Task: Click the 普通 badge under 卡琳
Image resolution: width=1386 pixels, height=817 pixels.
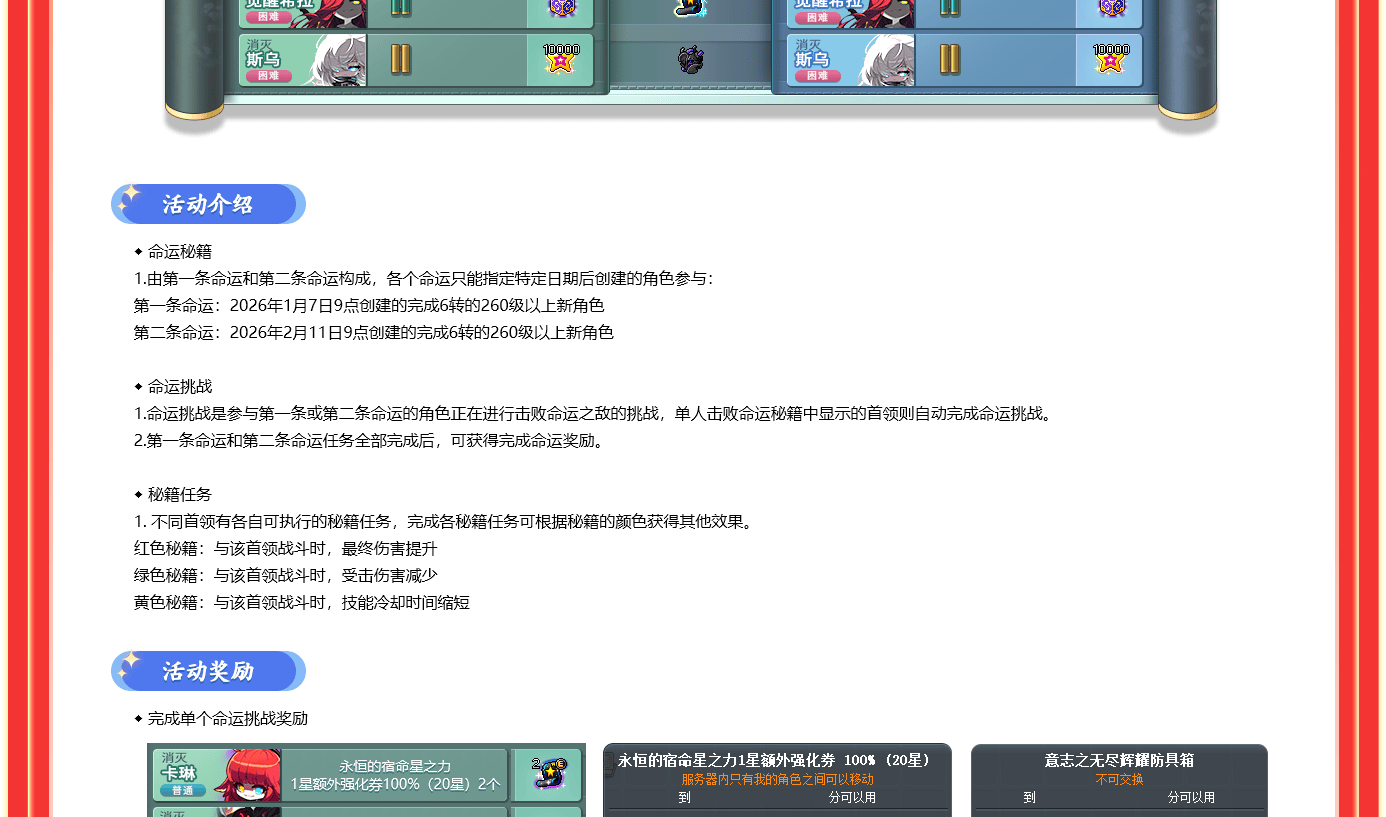Action: (182, 790)
